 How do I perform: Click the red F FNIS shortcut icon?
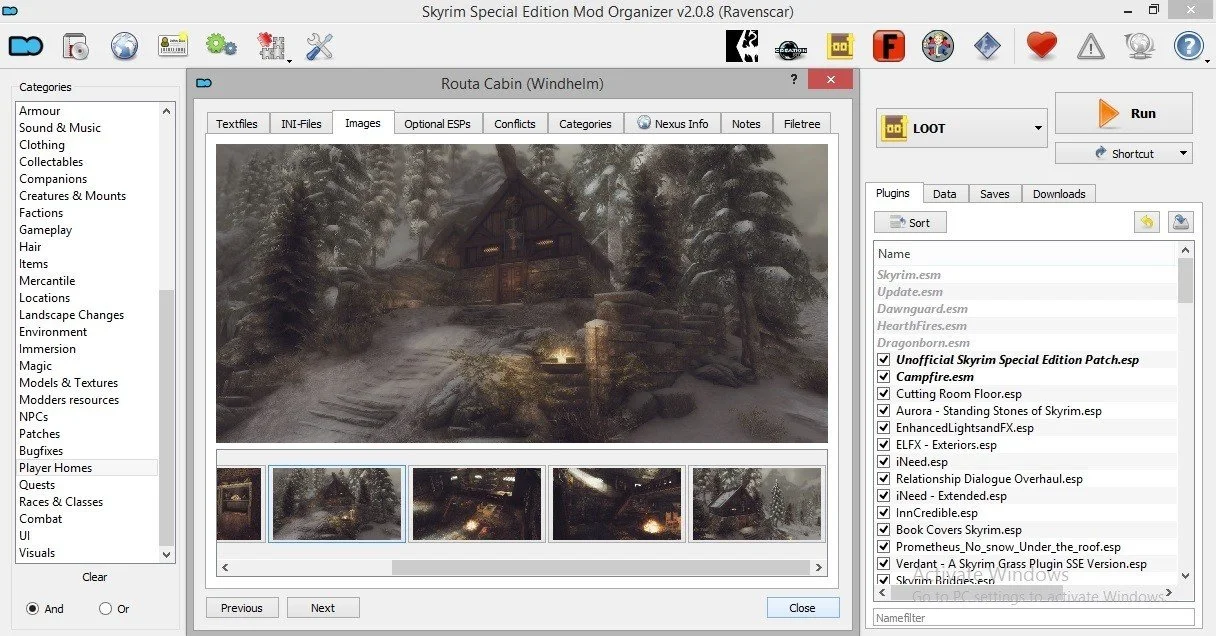[888, 46]
